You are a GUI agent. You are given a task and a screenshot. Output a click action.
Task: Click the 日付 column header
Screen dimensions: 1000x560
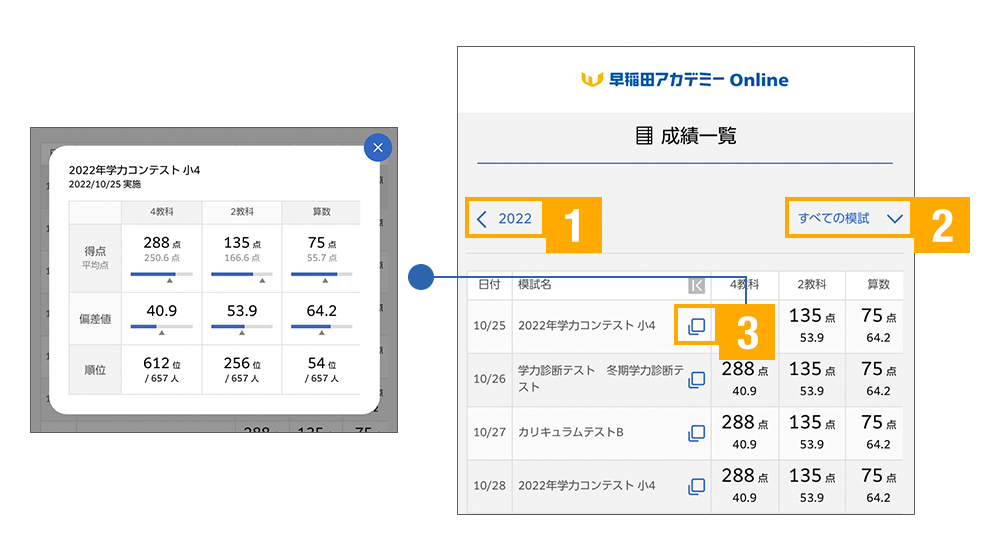[489, 284]
